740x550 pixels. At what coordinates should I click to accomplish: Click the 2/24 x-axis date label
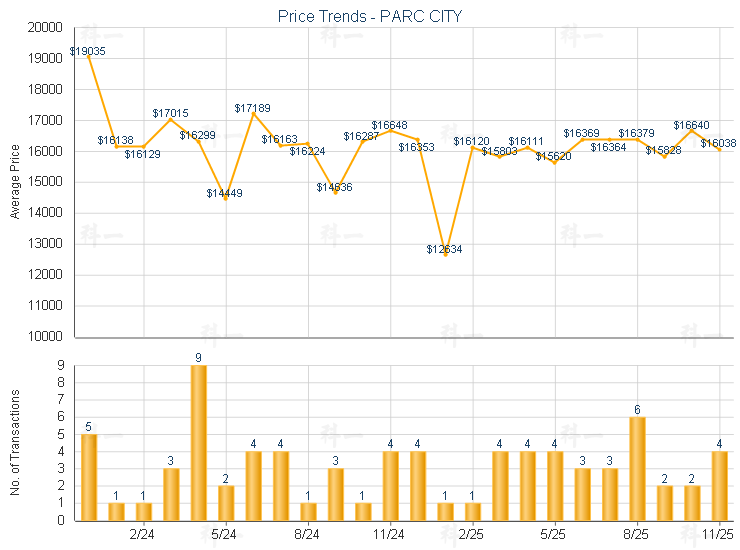(143, 535)
